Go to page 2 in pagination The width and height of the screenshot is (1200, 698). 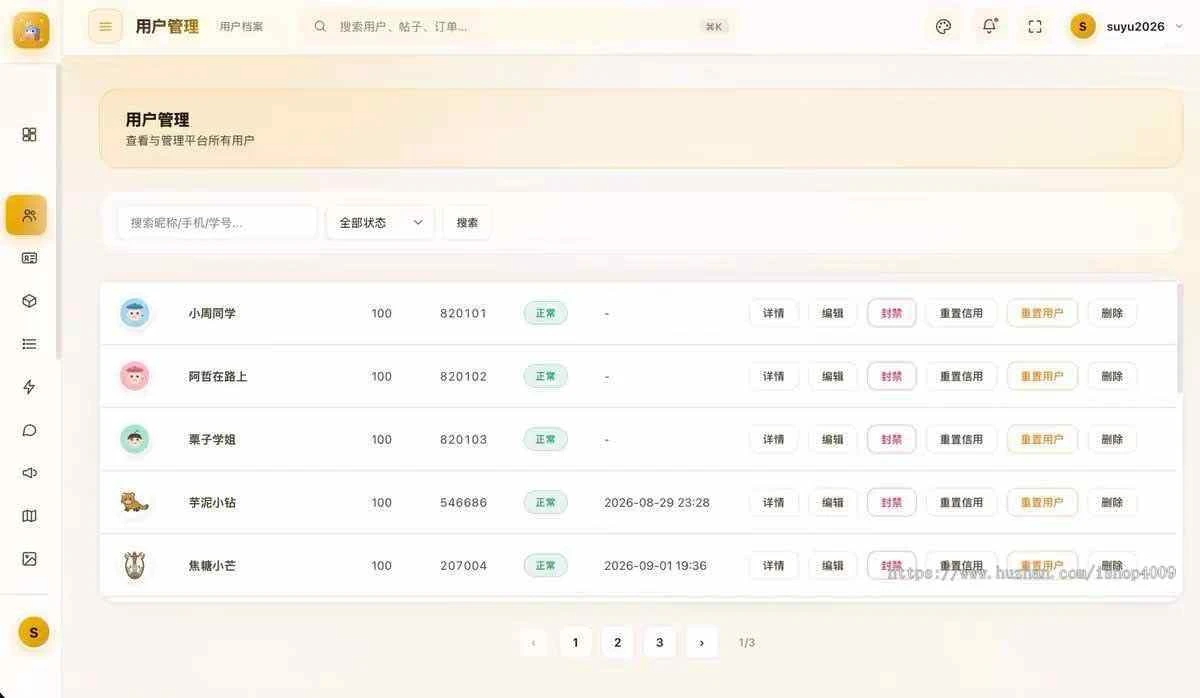click(617, 642)
